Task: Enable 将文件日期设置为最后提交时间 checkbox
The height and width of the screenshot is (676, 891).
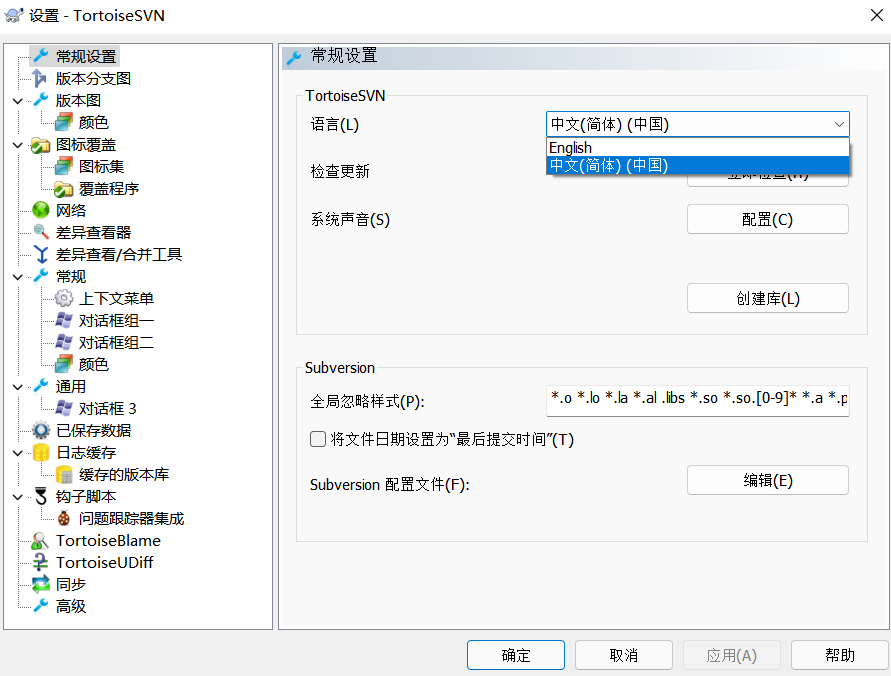Action: coord(318,439)
